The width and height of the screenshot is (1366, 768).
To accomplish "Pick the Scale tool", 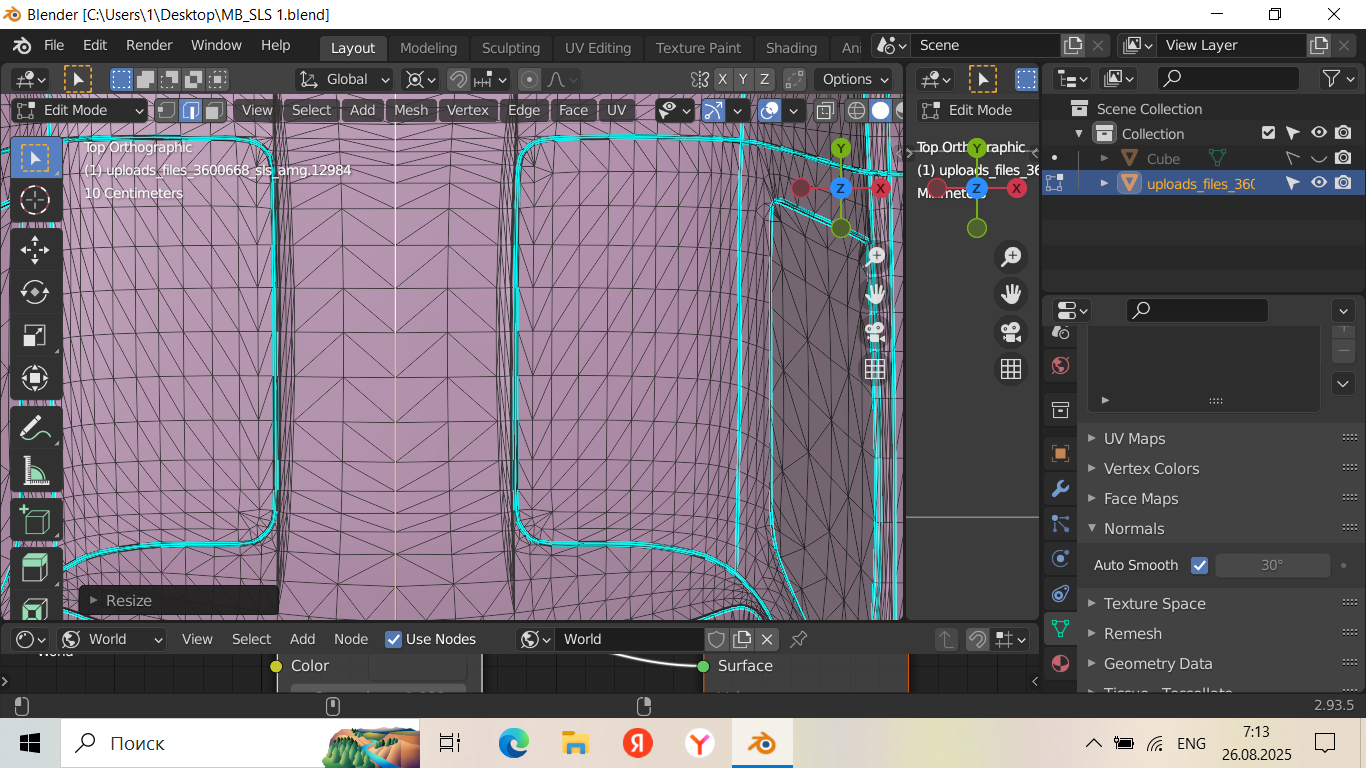I will [x=35, y=335].
